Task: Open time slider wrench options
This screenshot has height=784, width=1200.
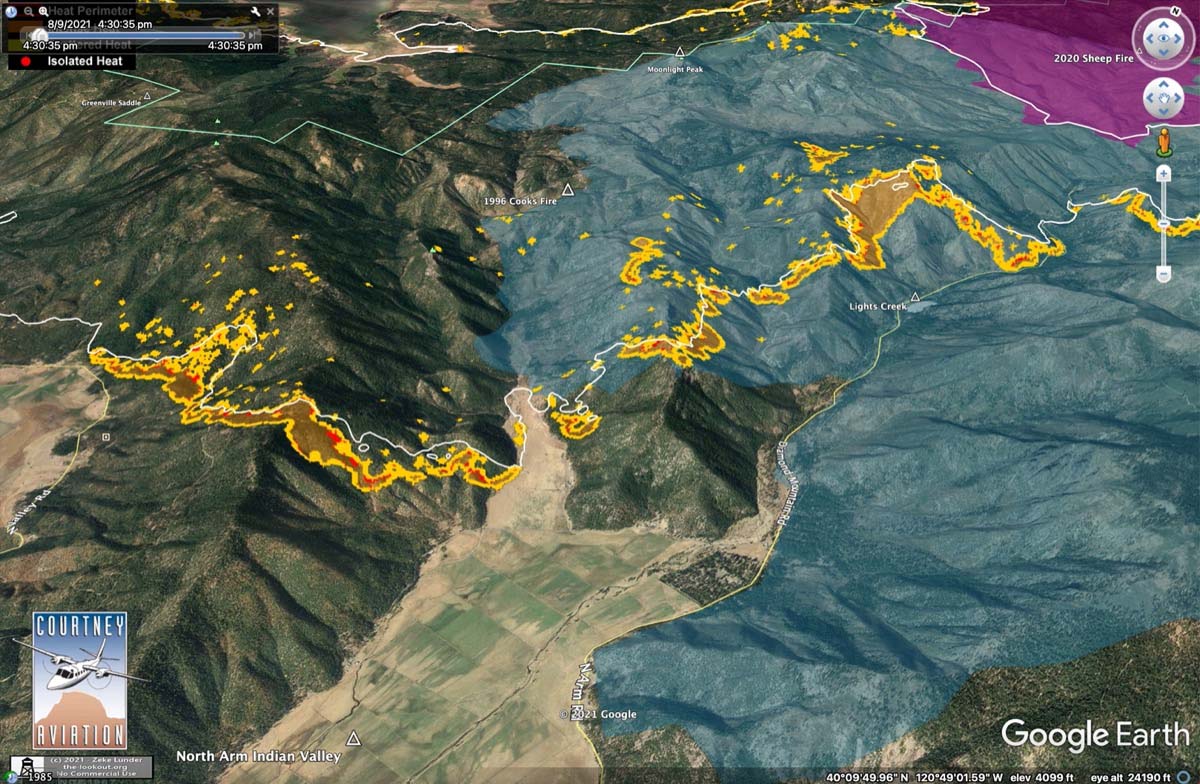Action: click(x=255, y=11)
